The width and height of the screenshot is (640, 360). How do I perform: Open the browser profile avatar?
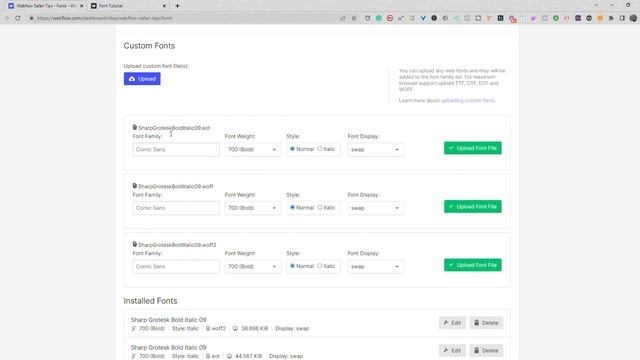click(x=633, y=18)
